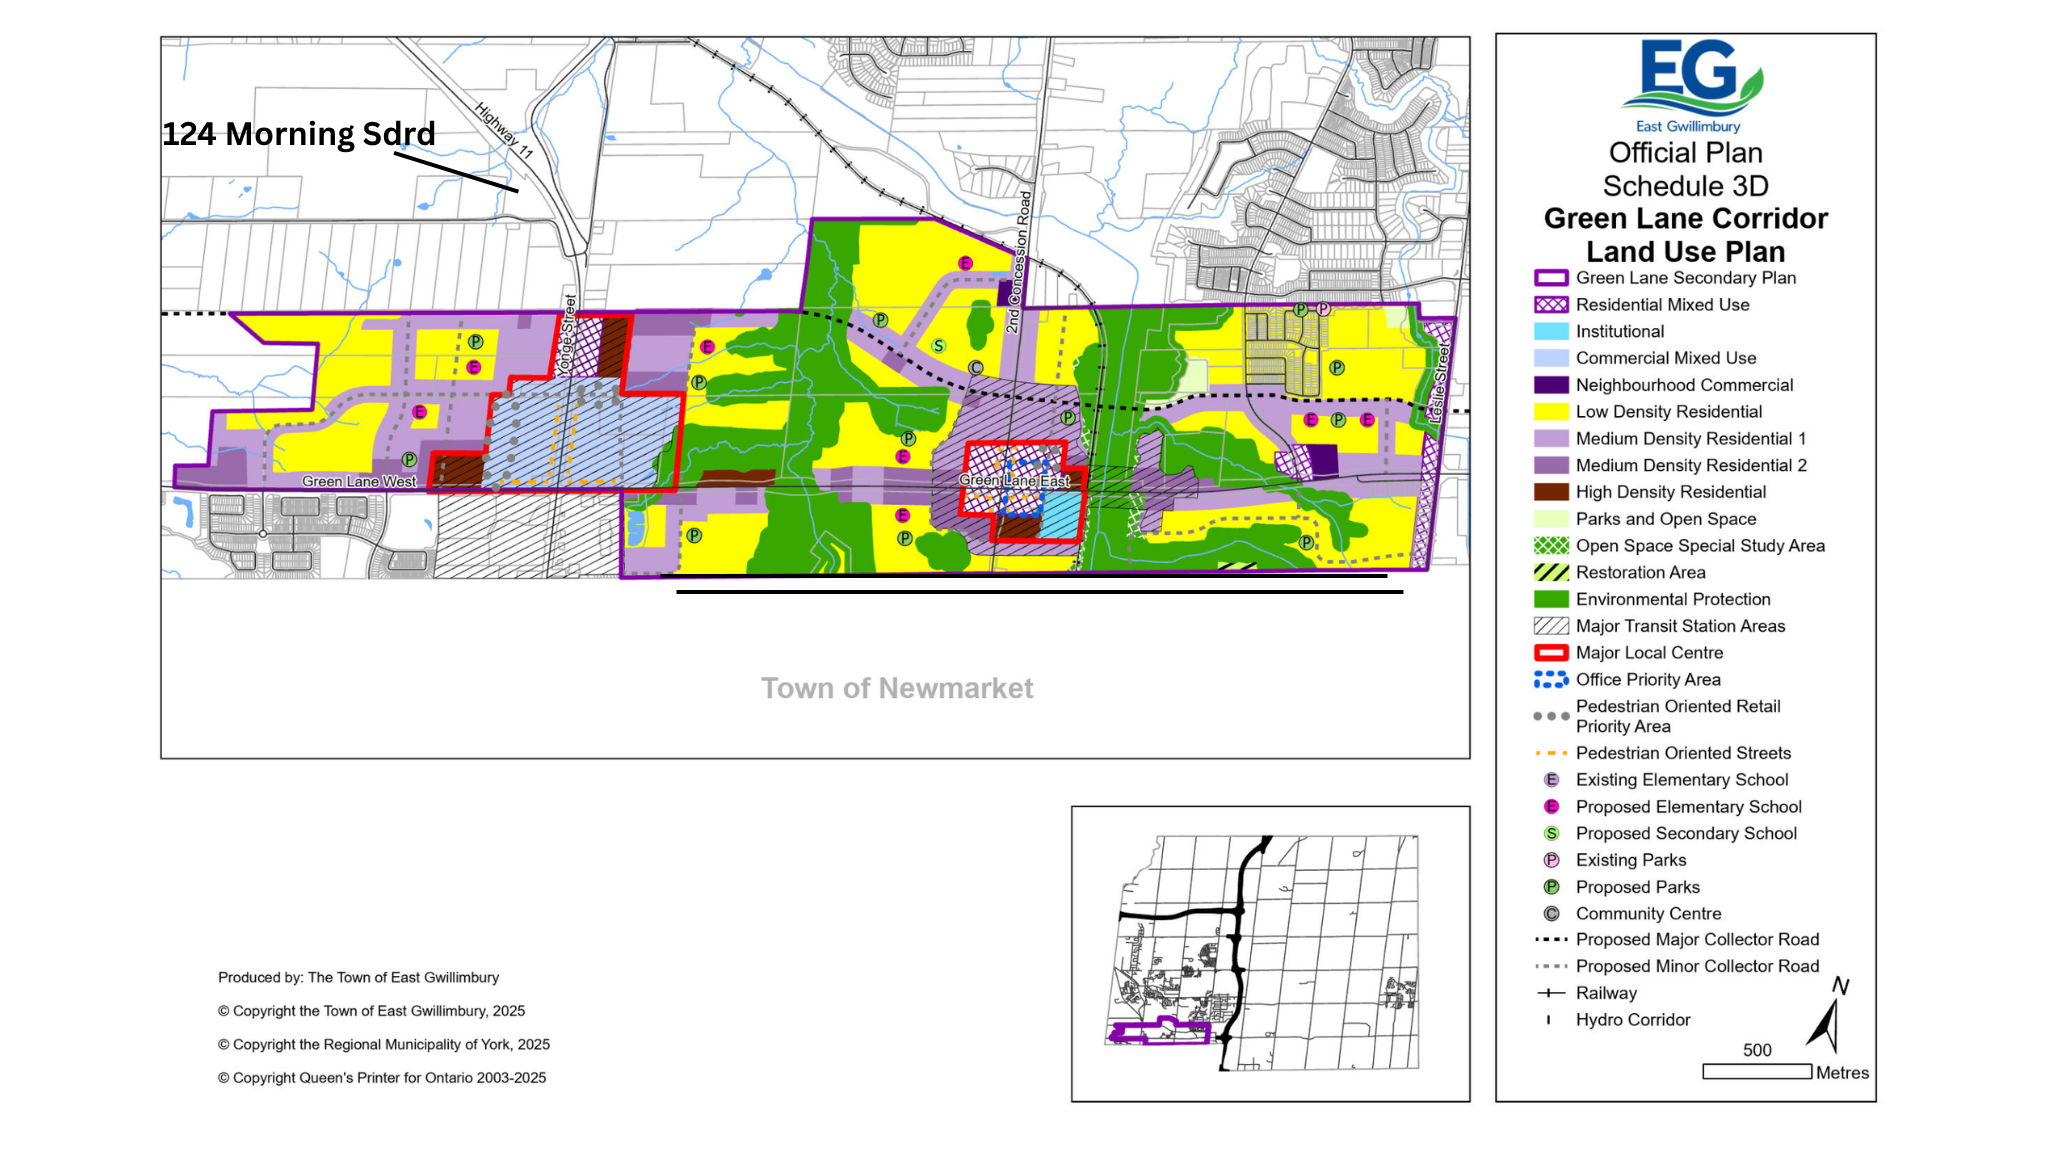Image resolution: width=2048 pixels, height=1152 pixels.
Task: Click the High Density Residential brown swatch
Action: 1551,492
